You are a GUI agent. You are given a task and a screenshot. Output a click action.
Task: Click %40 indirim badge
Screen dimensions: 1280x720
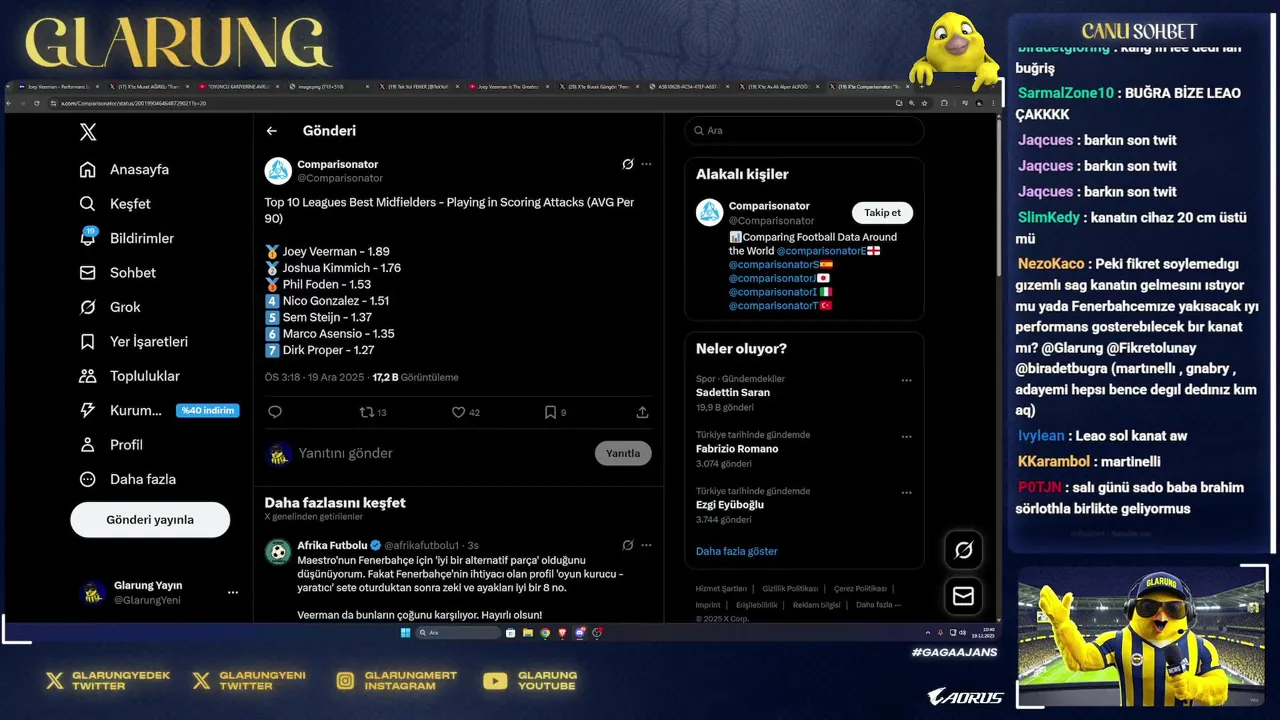[207, 410]
